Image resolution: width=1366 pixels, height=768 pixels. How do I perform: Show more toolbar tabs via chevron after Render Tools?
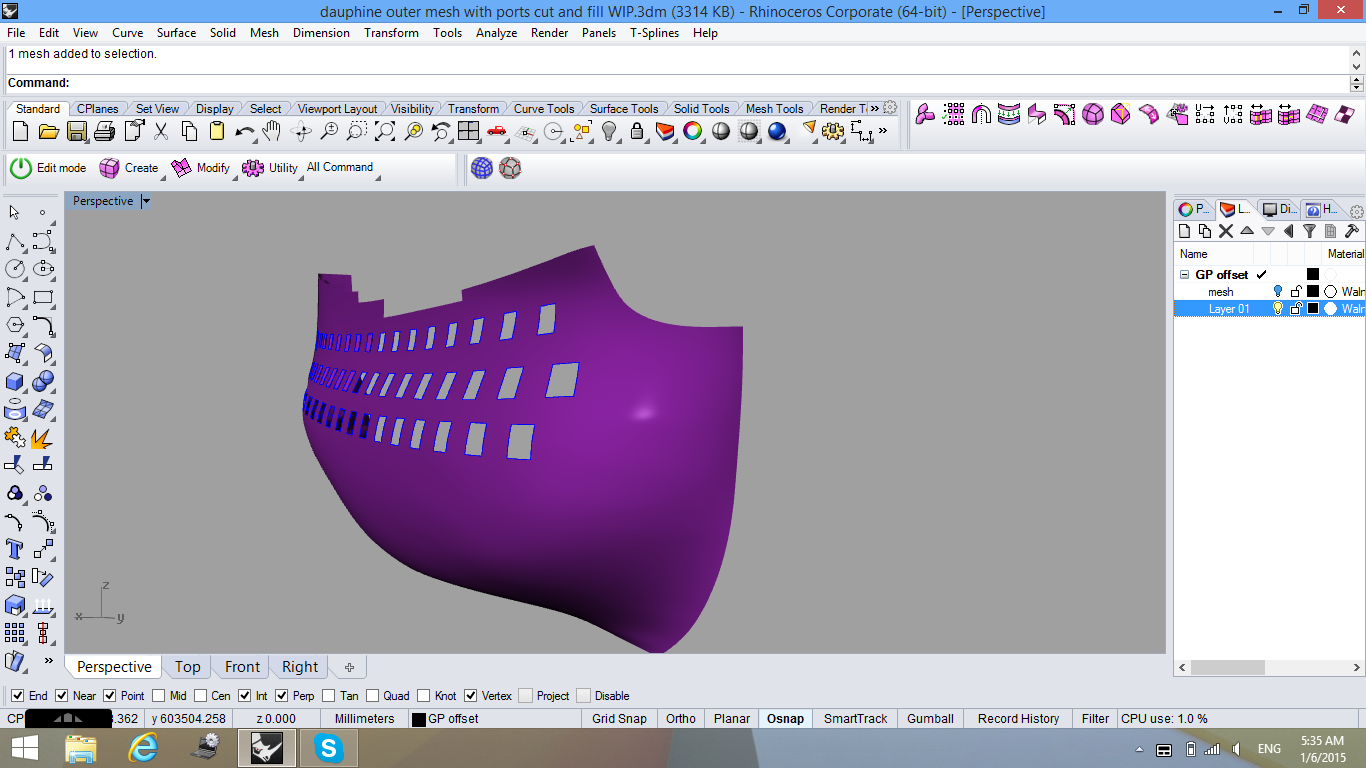point(875,108)
